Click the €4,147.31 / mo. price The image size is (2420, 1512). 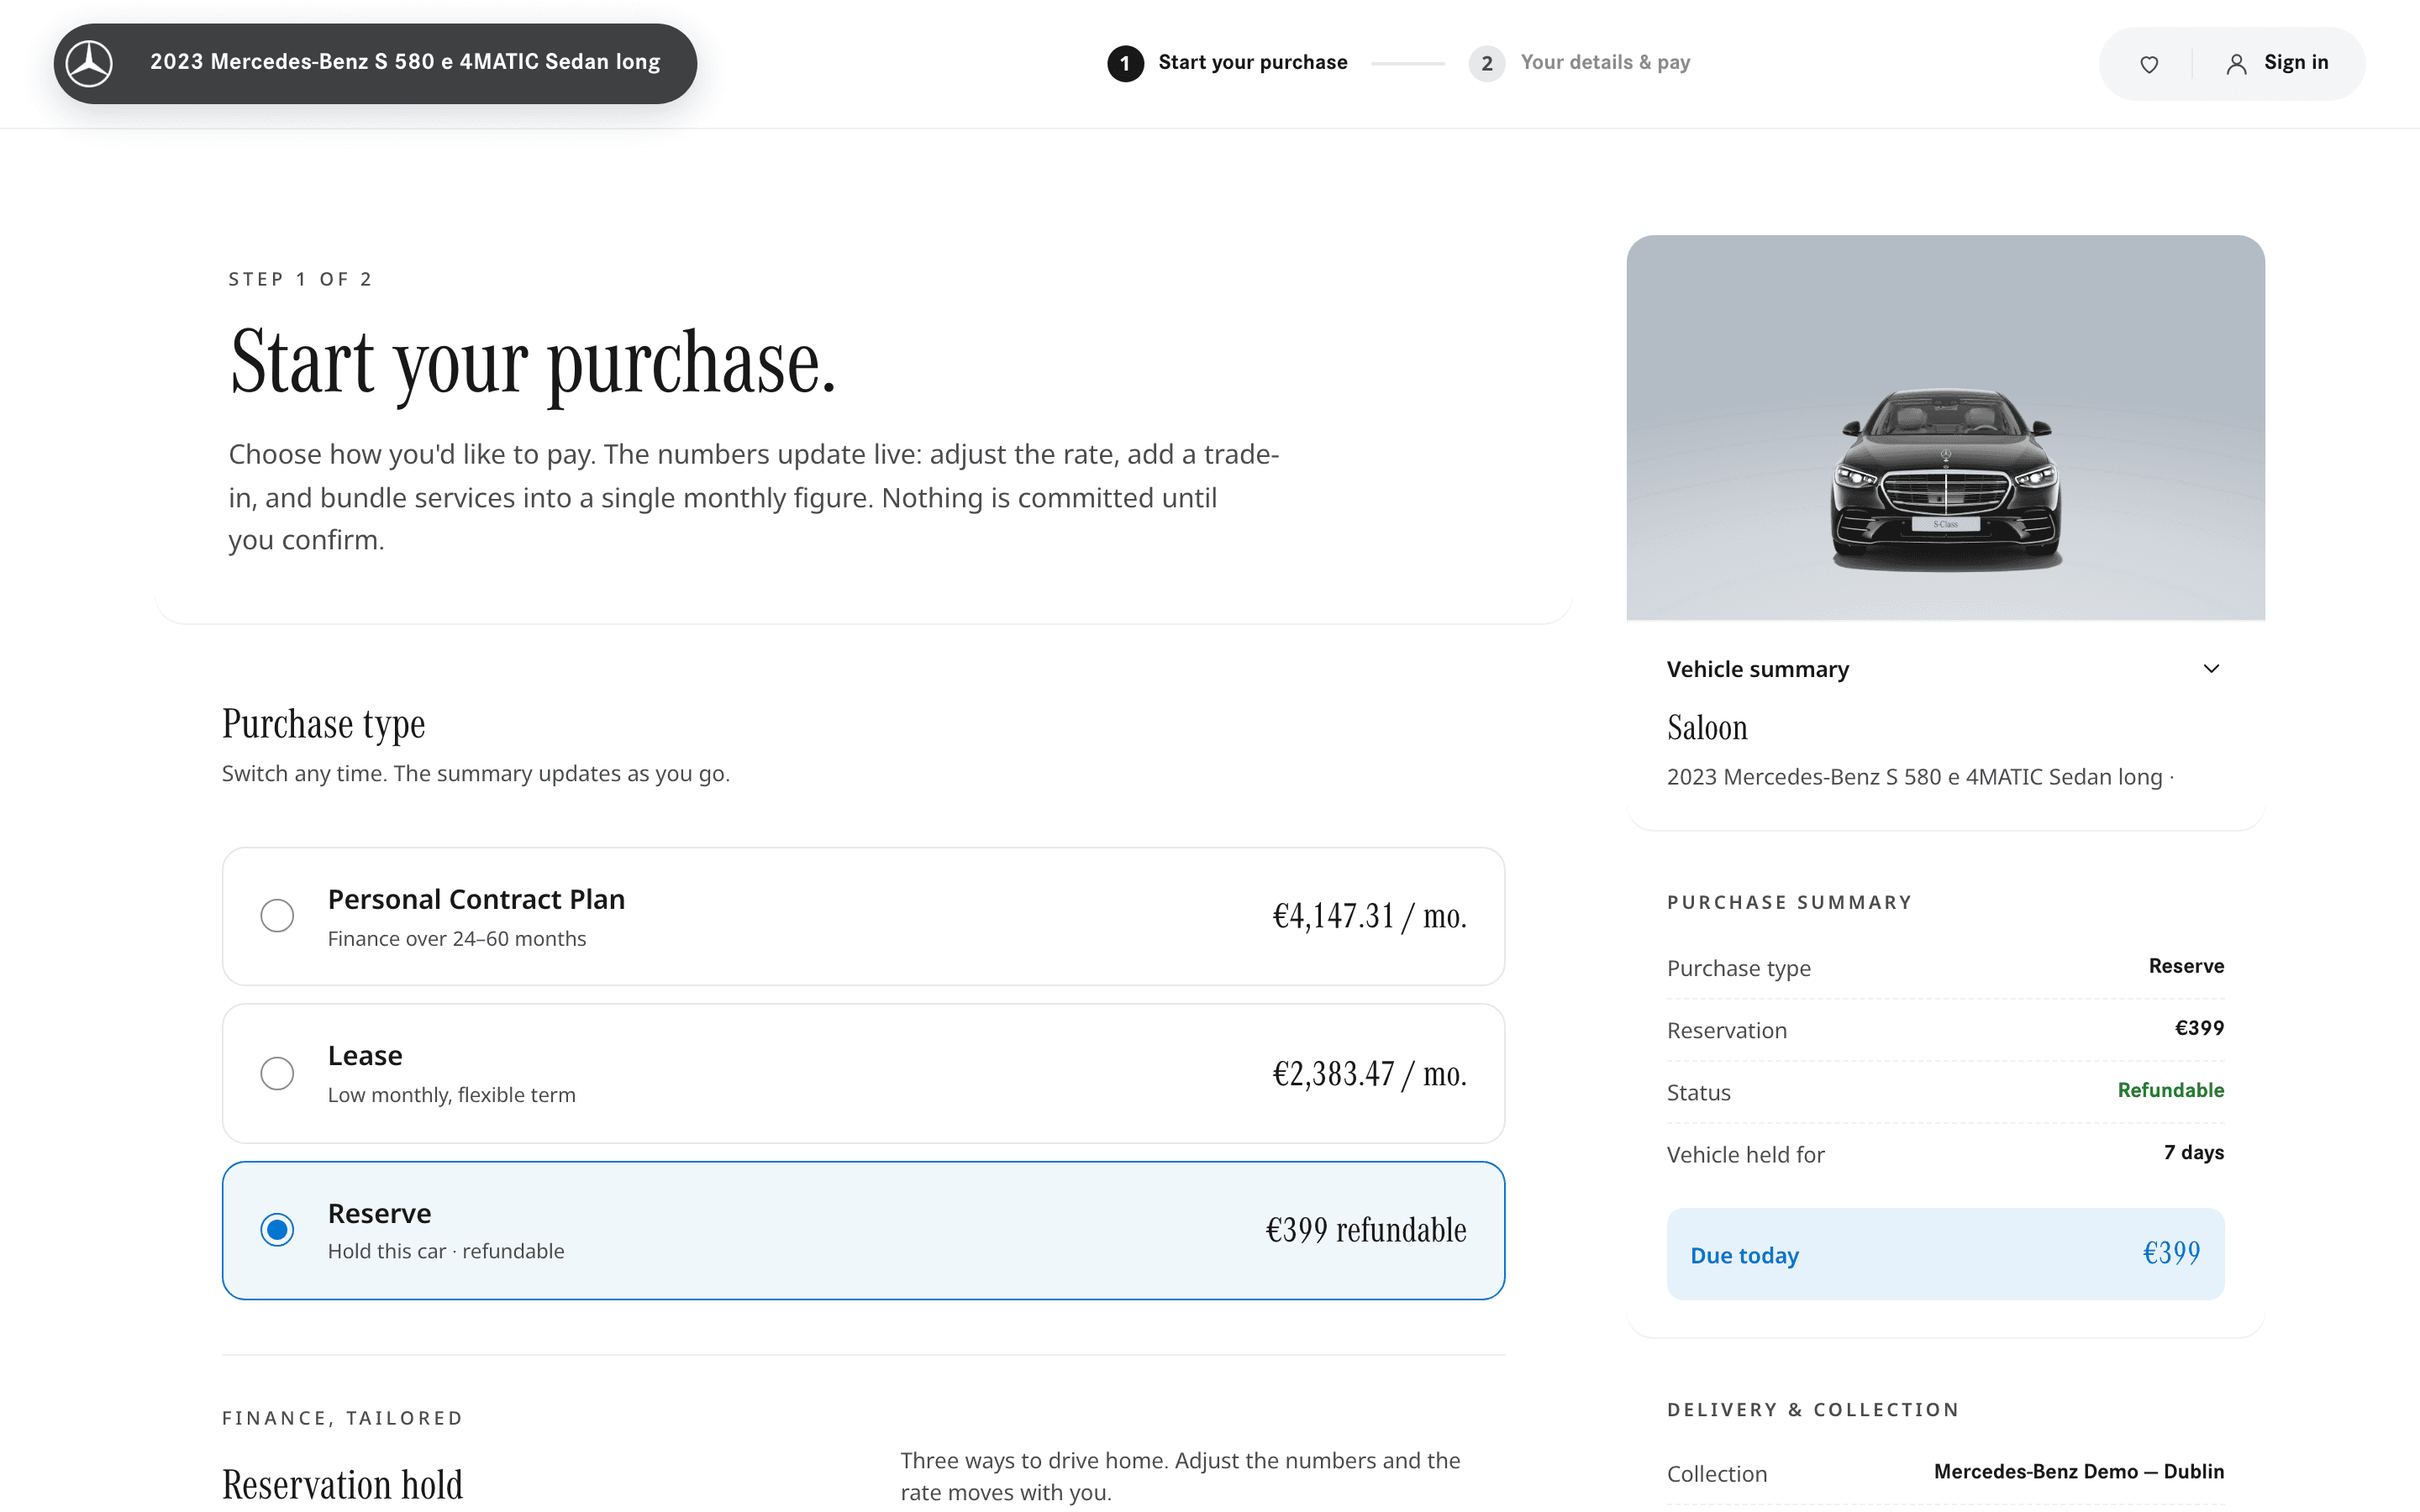pyautogui.click(x=1369, y=916)
